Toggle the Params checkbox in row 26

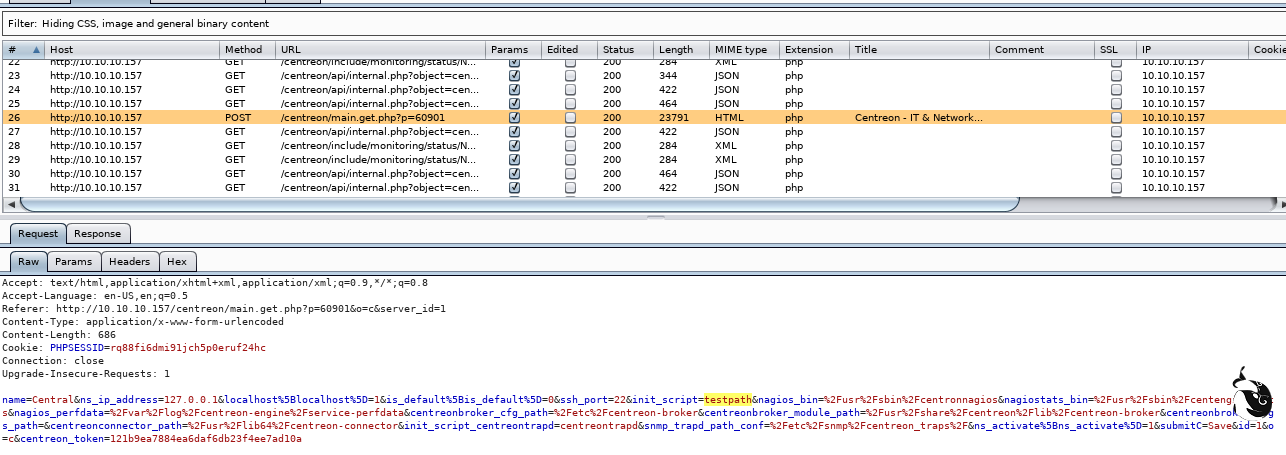514,117
